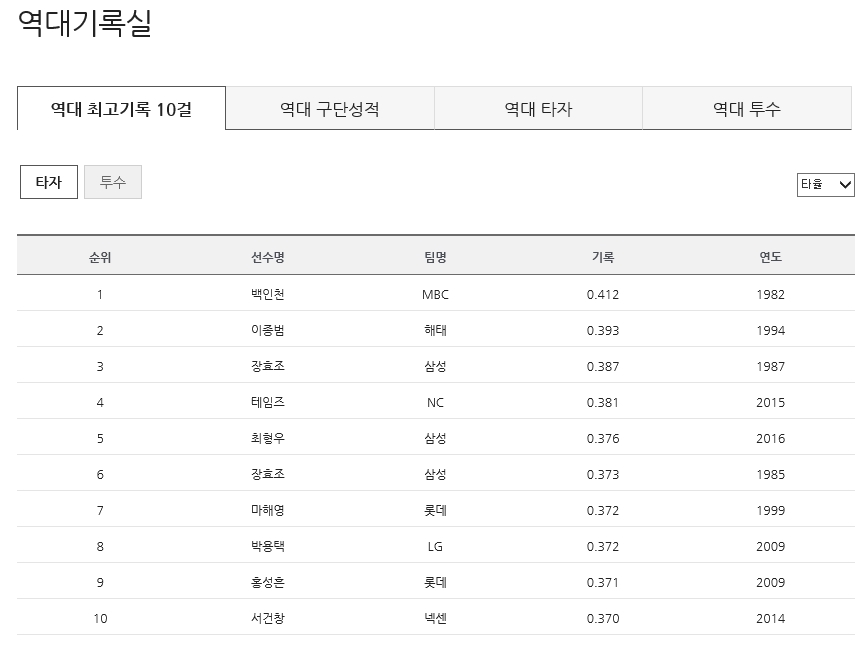Click player name 테임즈

point(267,402)
